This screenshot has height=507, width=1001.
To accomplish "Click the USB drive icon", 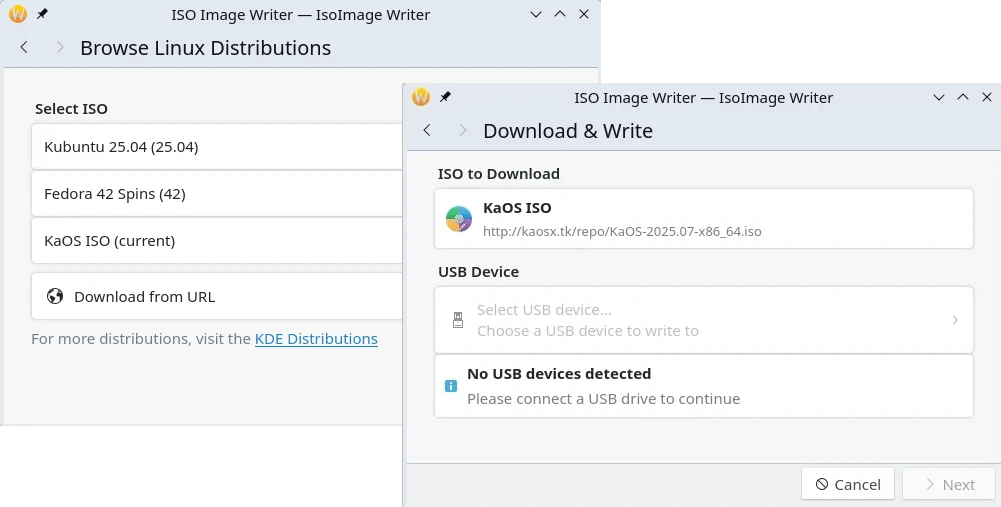I will click(458, 320).
